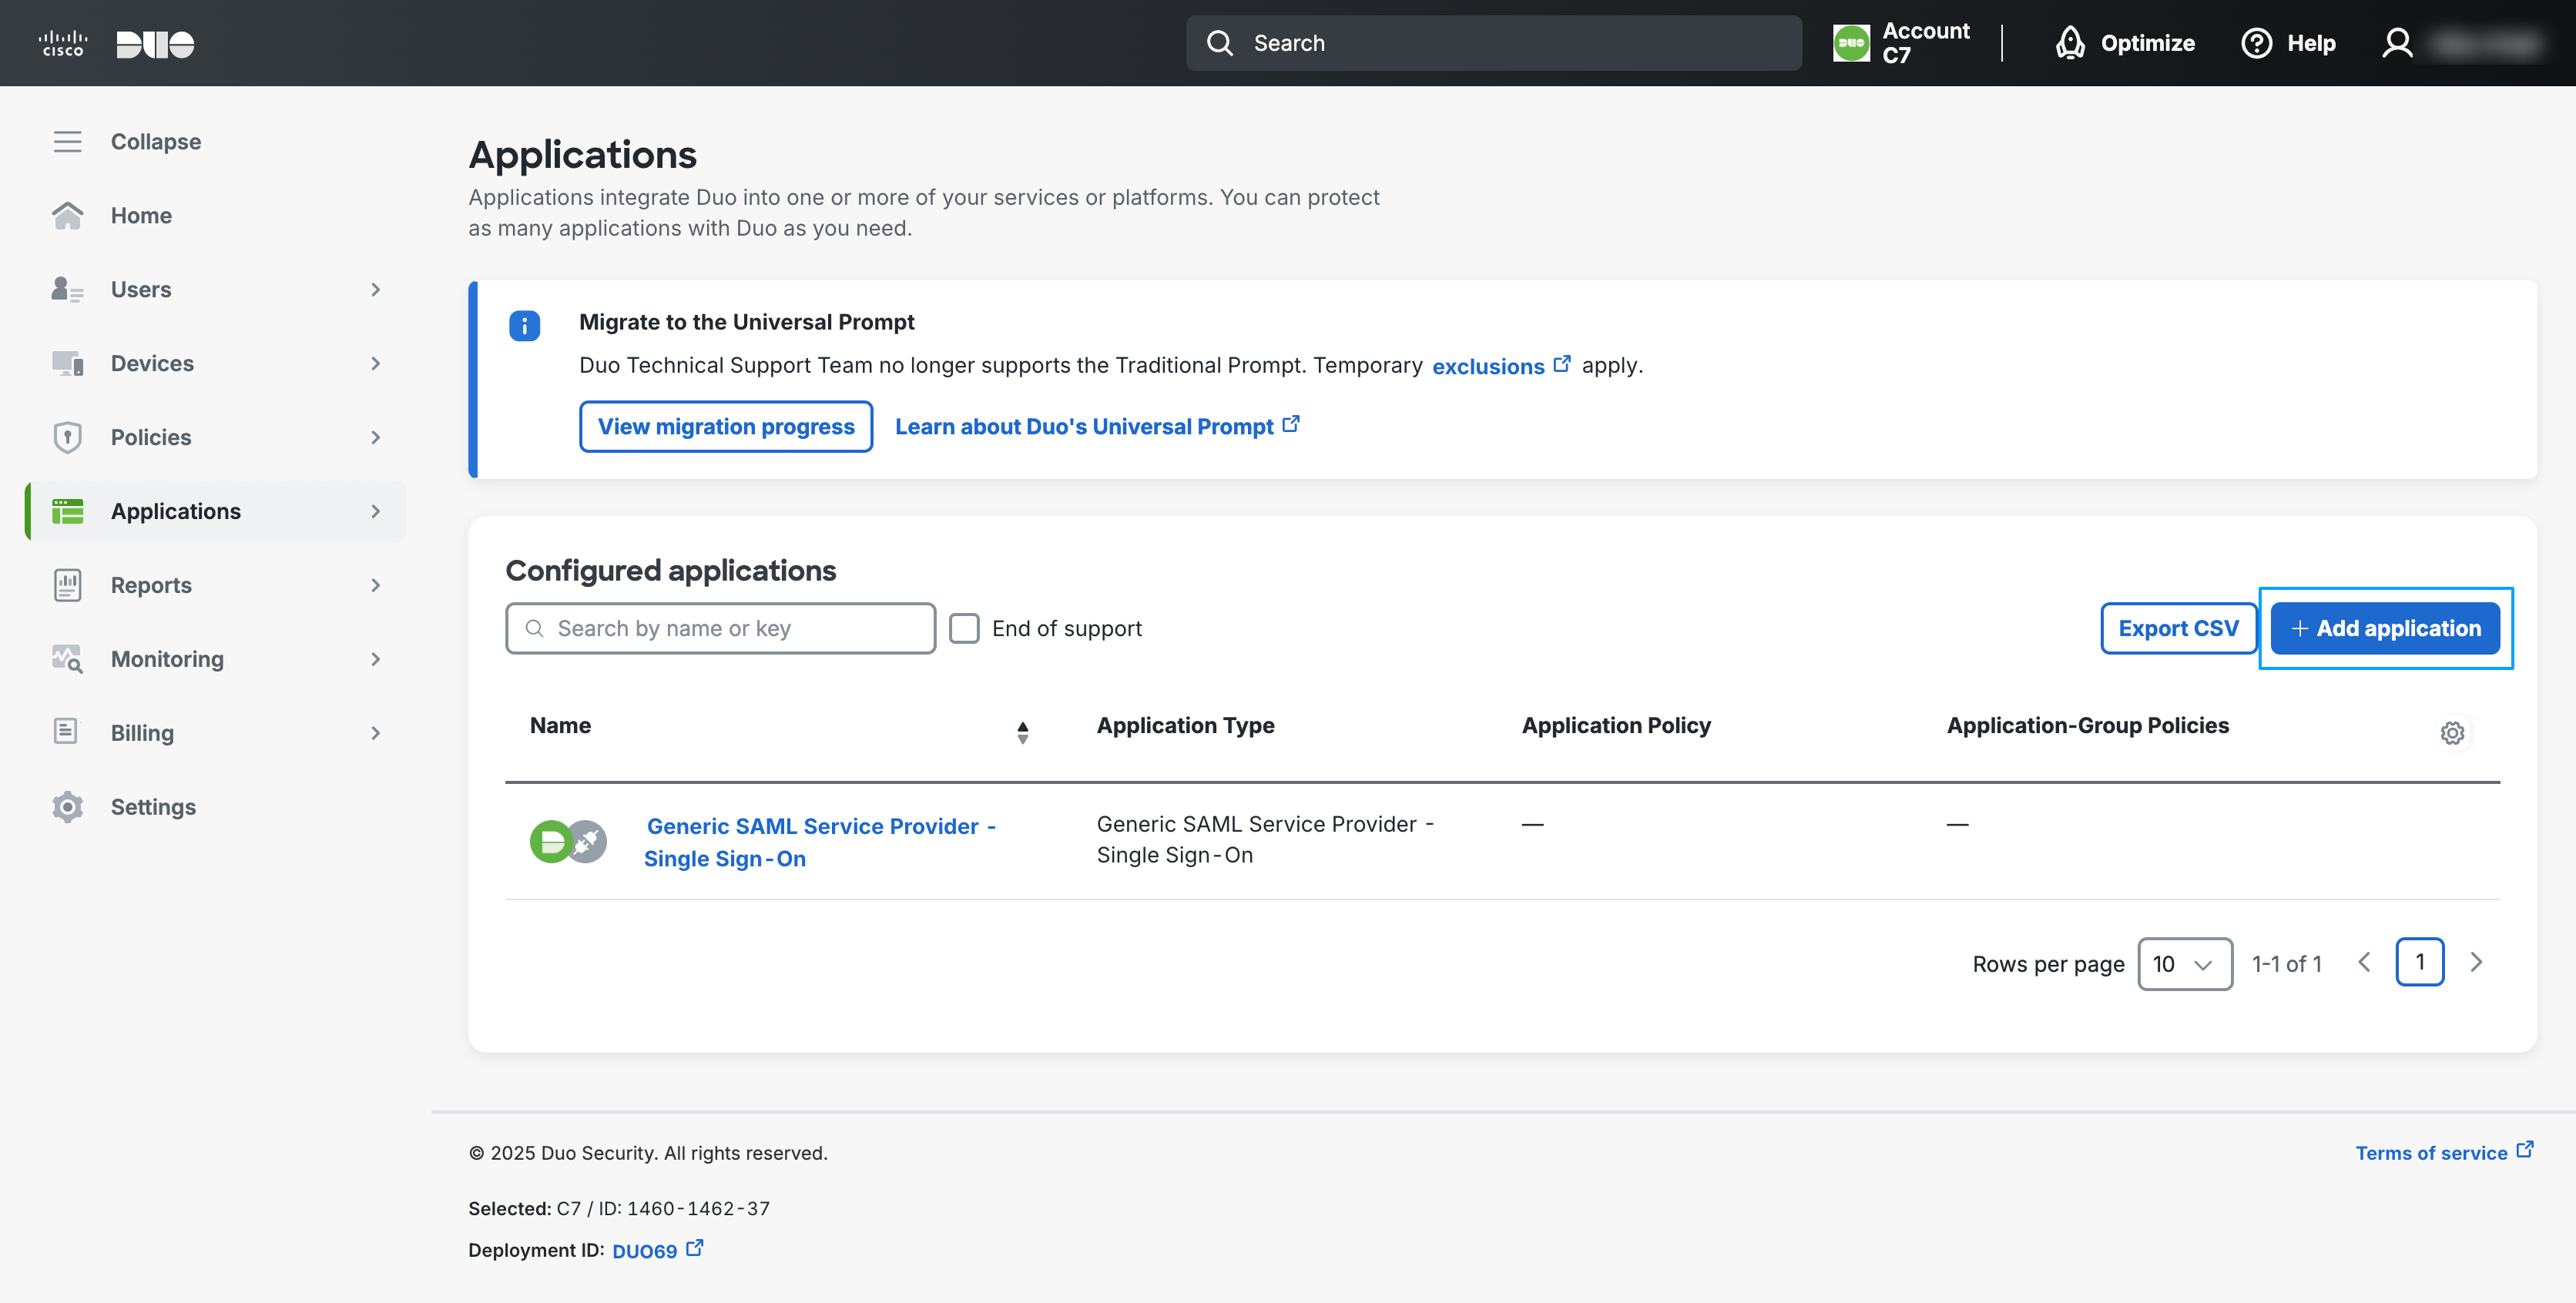Screen dimensions: 2576x1303
Task: Click Search by name or key field
Action: 720,628
